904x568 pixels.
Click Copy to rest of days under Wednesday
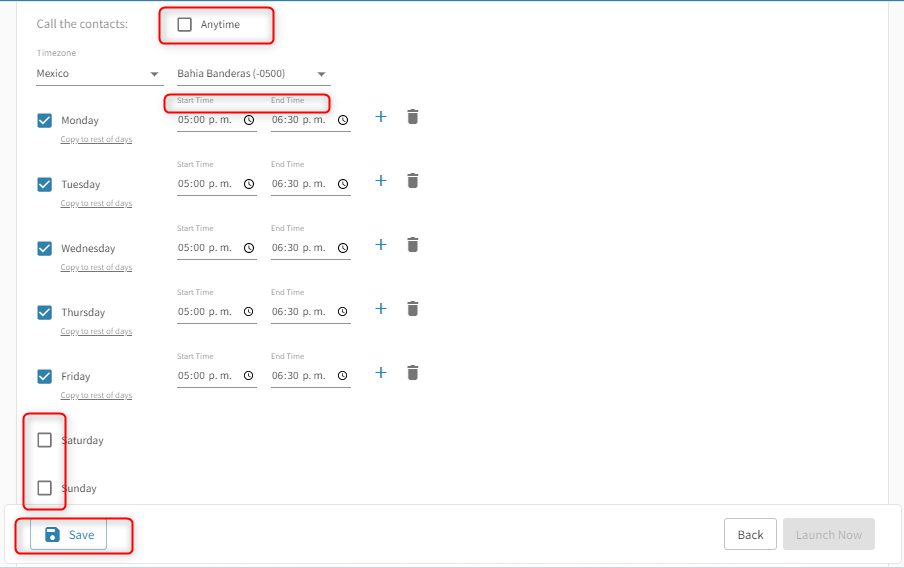[96, 267]
